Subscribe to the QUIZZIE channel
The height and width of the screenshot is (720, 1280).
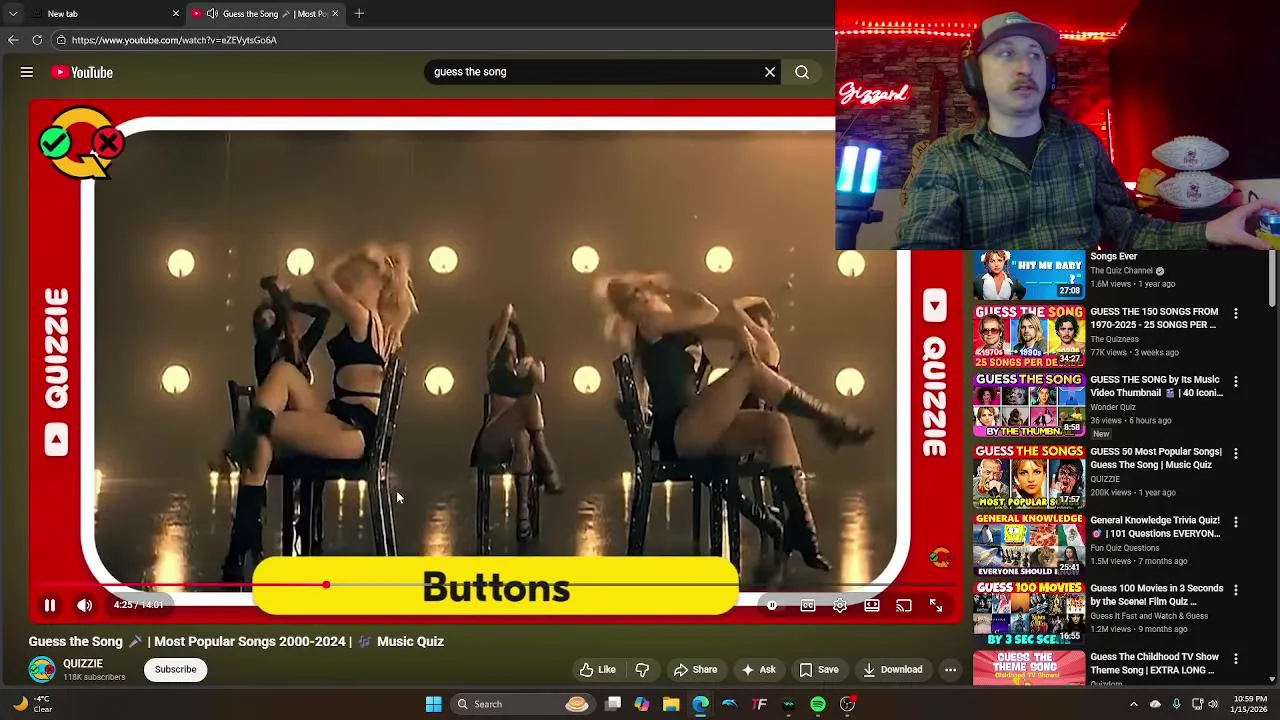175,670
